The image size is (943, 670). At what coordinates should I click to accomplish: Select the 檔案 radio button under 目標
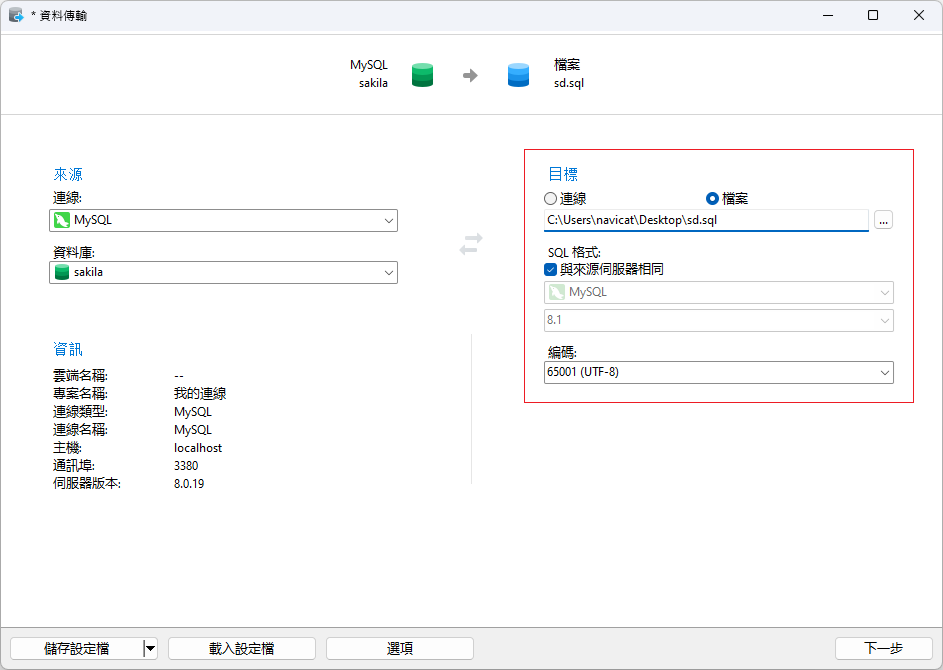coord(712,198)
